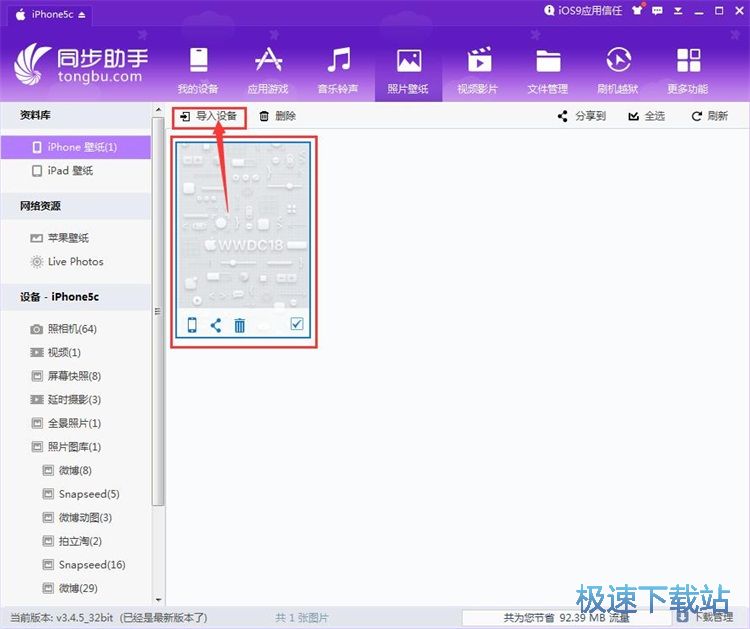Viewport: 750px width, 629px height.
Task: Select iPad 壁纸 in the library
Action: click(x=76, y=171)
